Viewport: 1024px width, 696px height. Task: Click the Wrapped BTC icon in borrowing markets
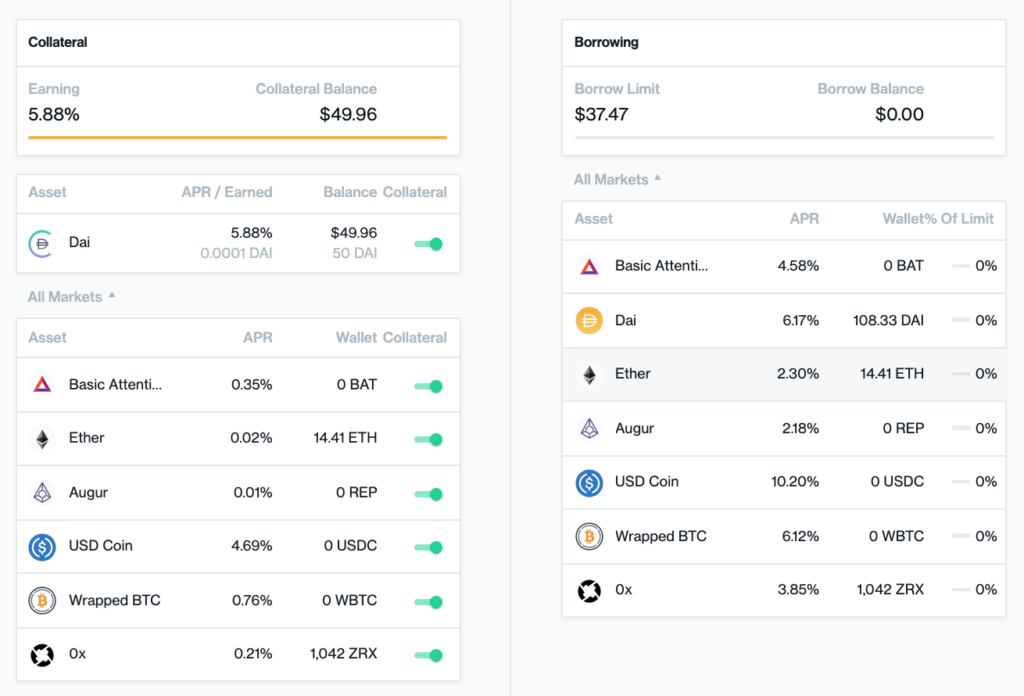click(589, 536)
